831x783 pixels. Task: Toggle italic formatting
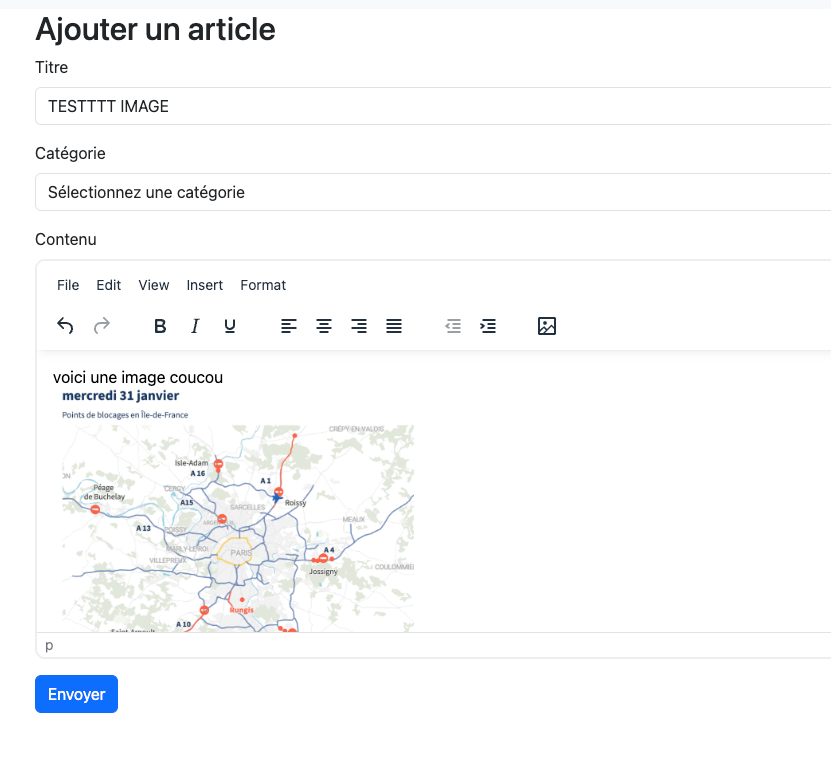195,325
